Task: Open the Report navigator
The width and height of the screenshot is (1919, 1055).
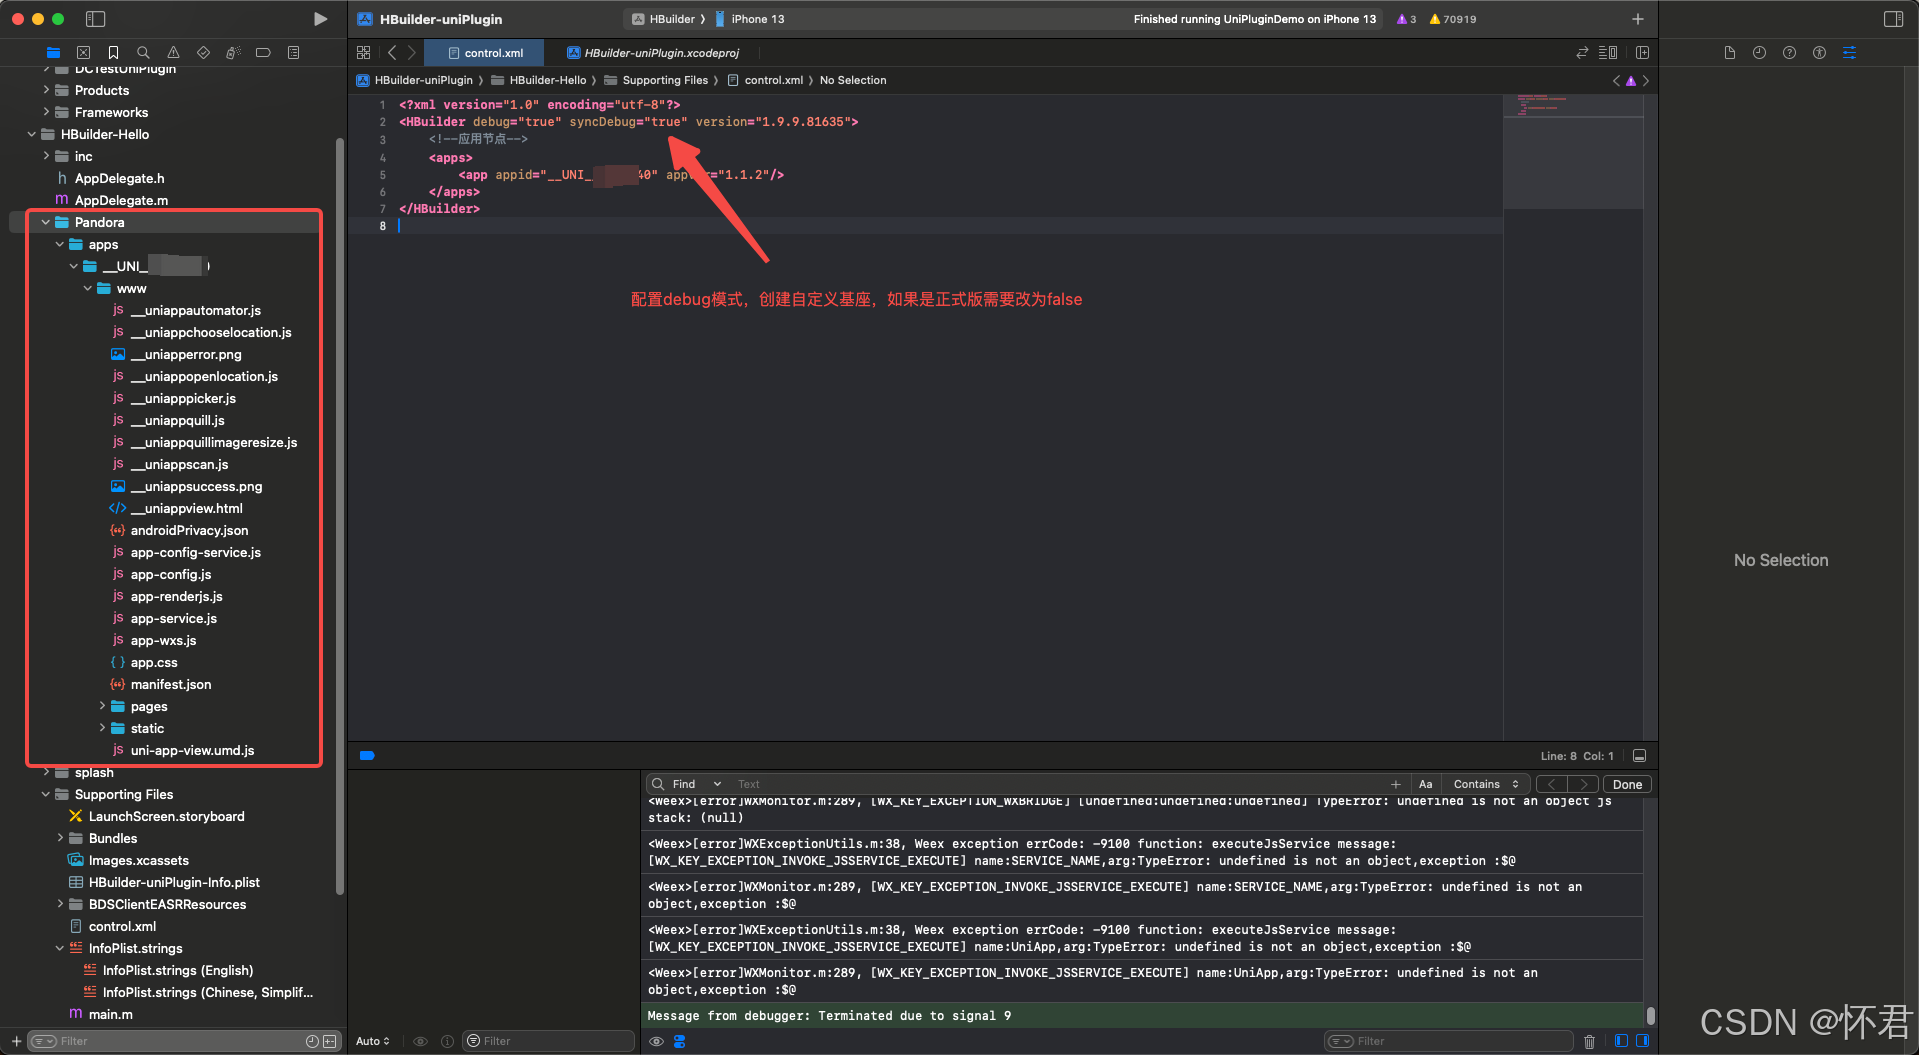Action: coord(293,52)
